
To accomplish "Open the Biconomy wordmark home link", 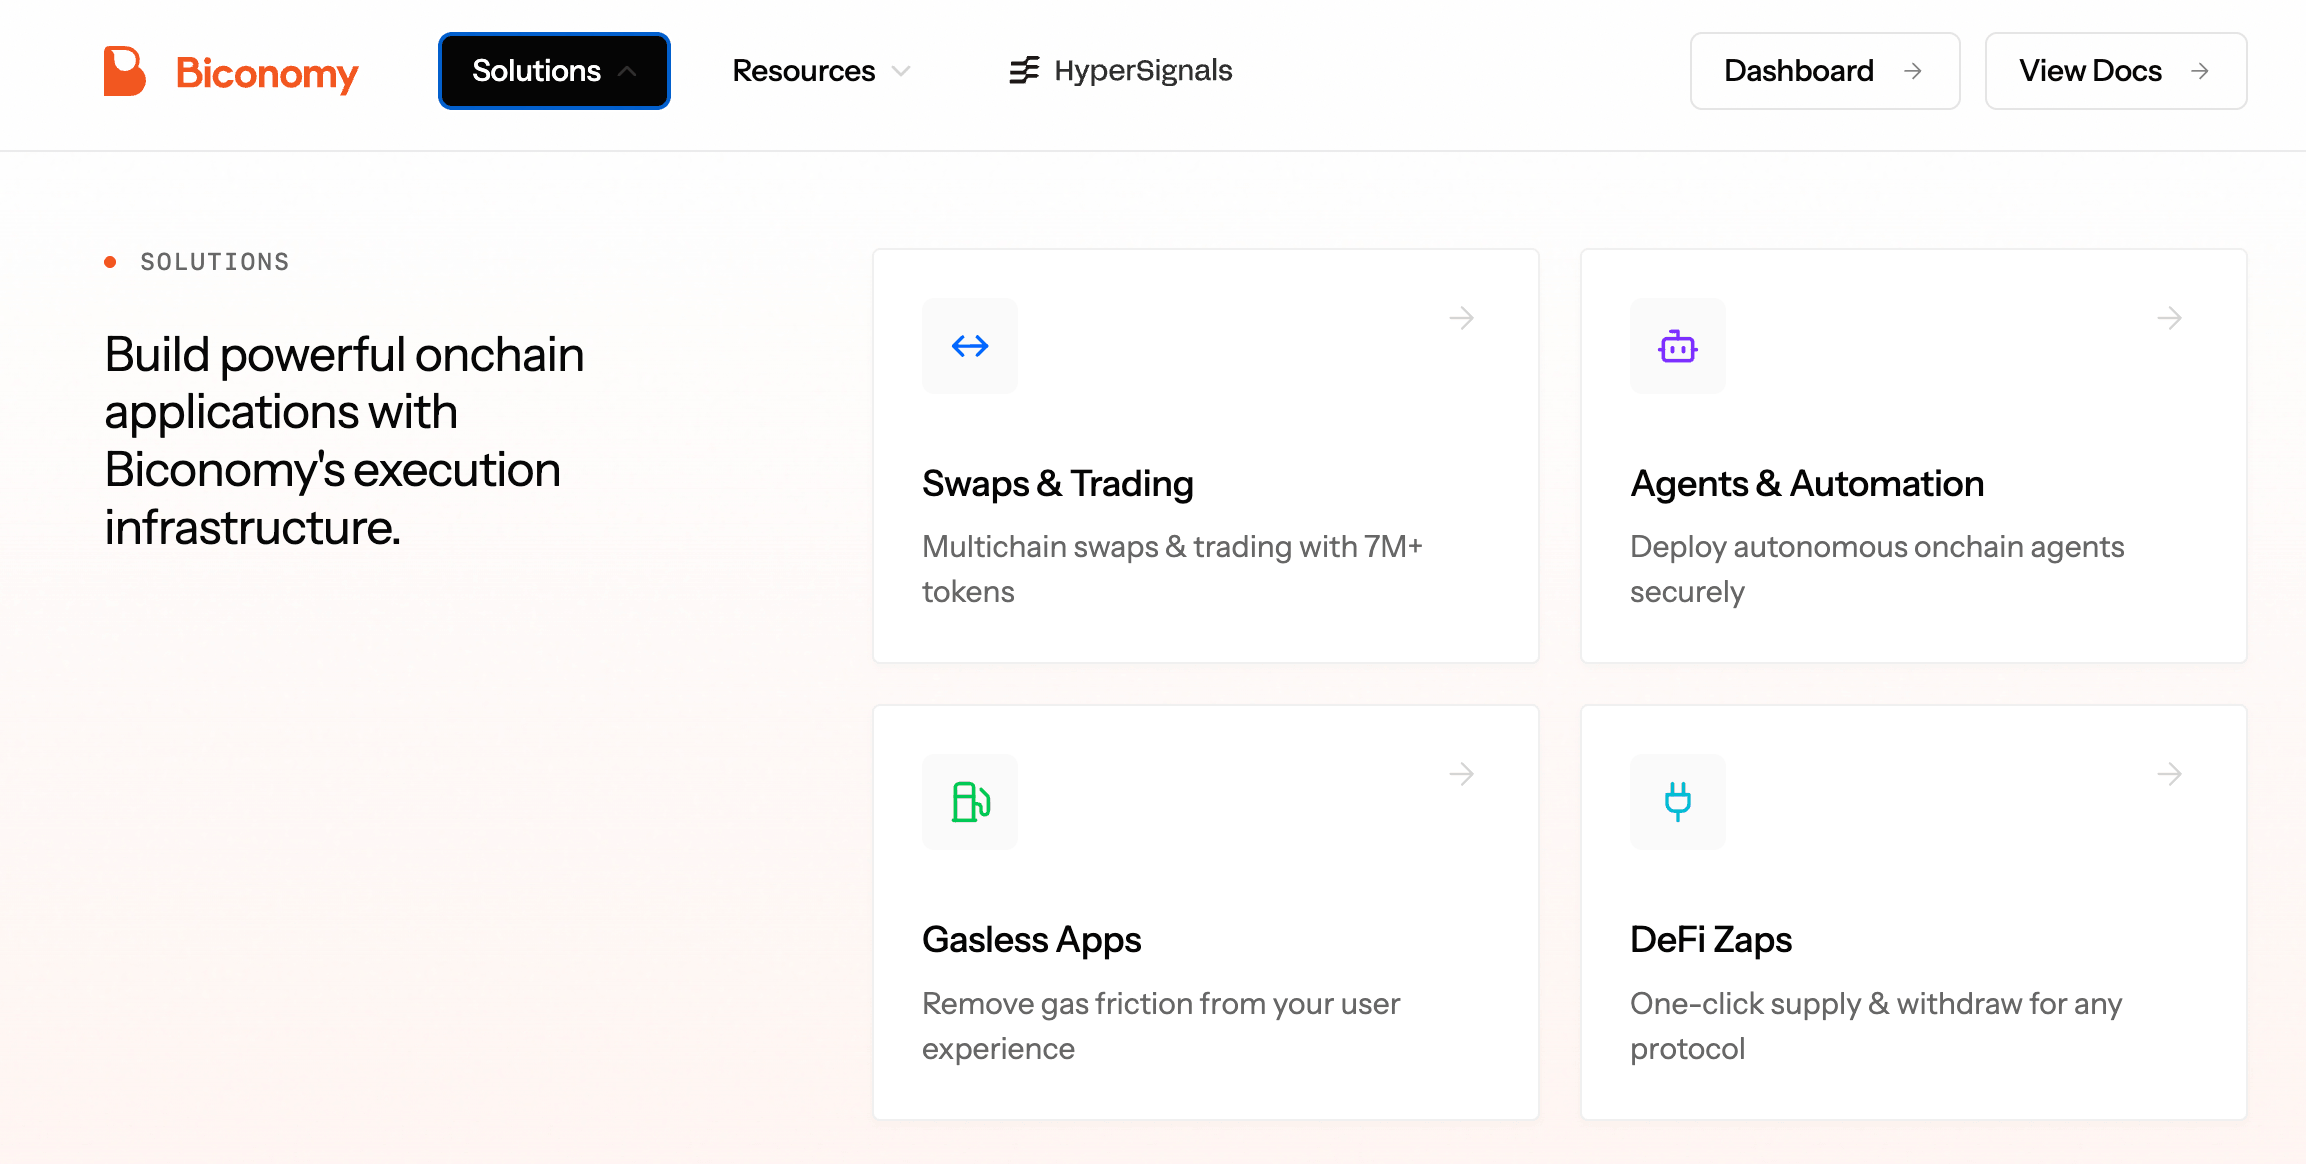I will pyautogui.click(x=267, y=73).
